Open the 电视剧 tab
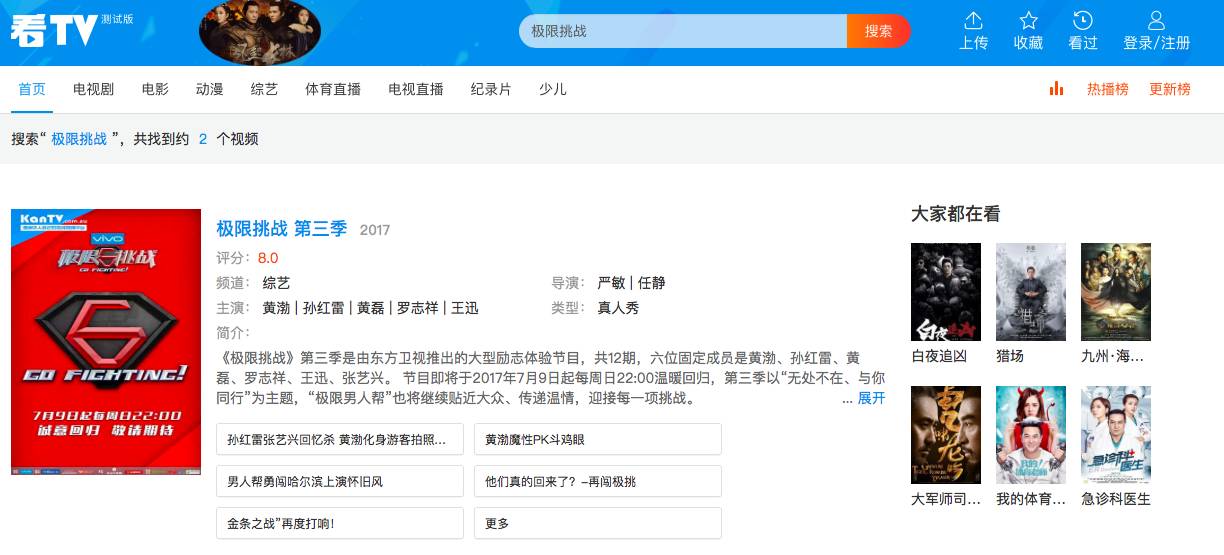This screenshot has height=555, width=1224. pos(93,89)
